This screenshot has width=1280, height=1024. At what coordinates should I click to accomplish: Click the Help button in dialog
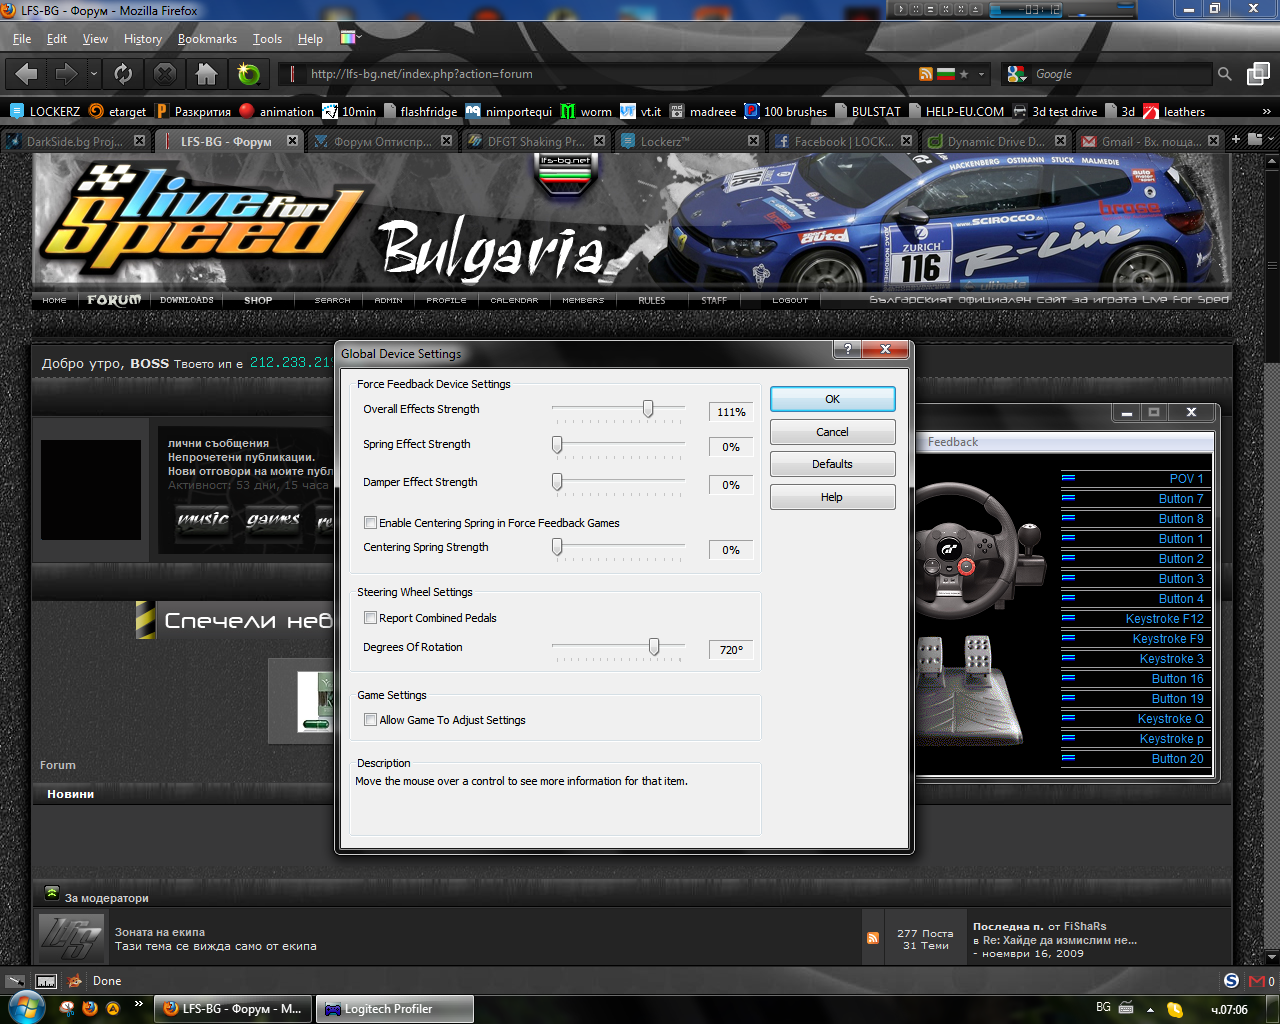(832, 497)
